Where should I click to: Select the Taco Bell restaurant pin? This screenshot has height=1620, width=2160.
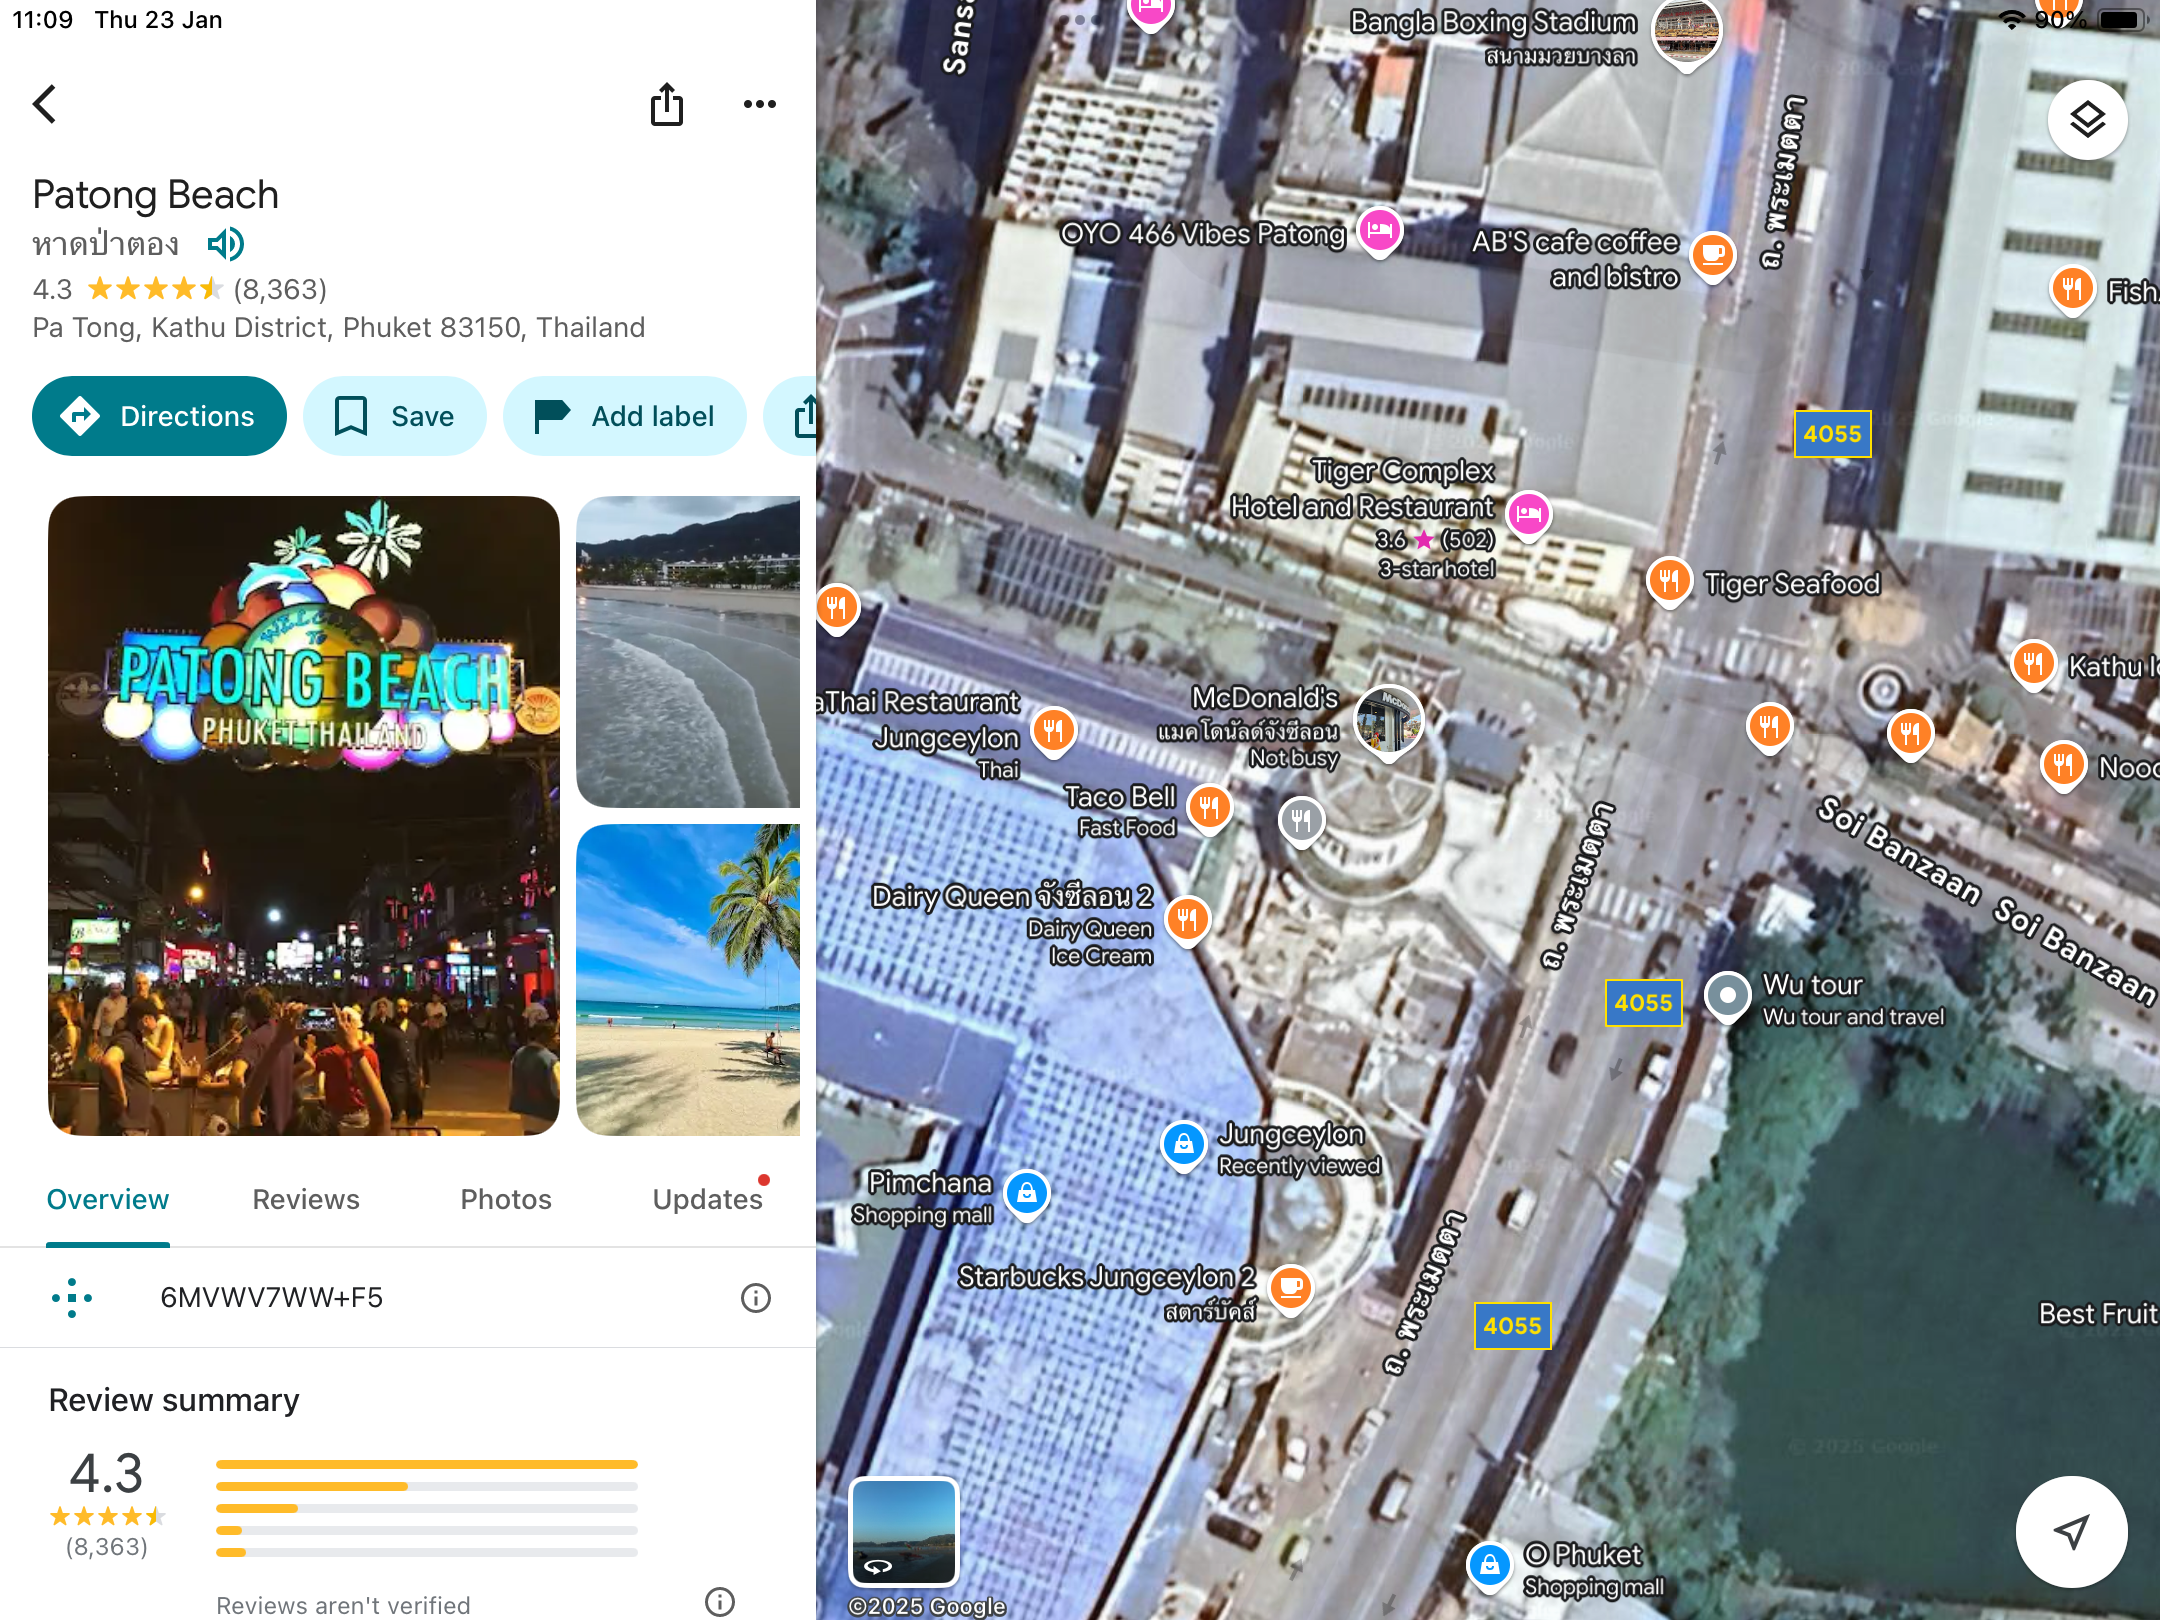tap(1210, 808)
